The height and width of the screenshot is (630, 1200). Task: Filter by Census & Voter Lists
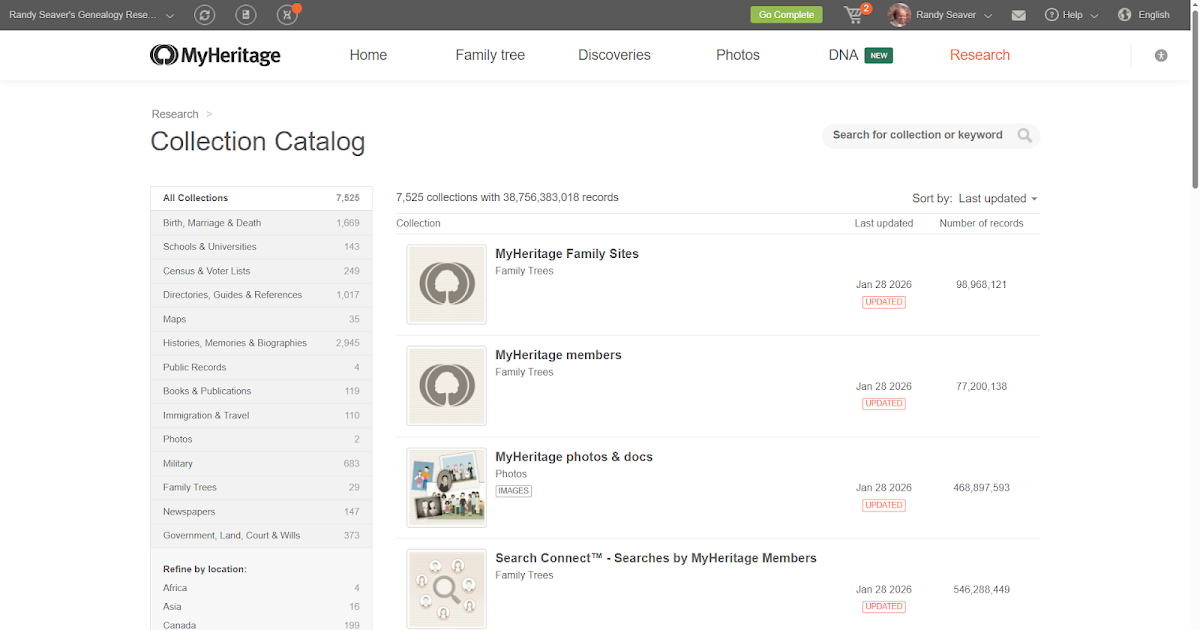coord(261,271)
